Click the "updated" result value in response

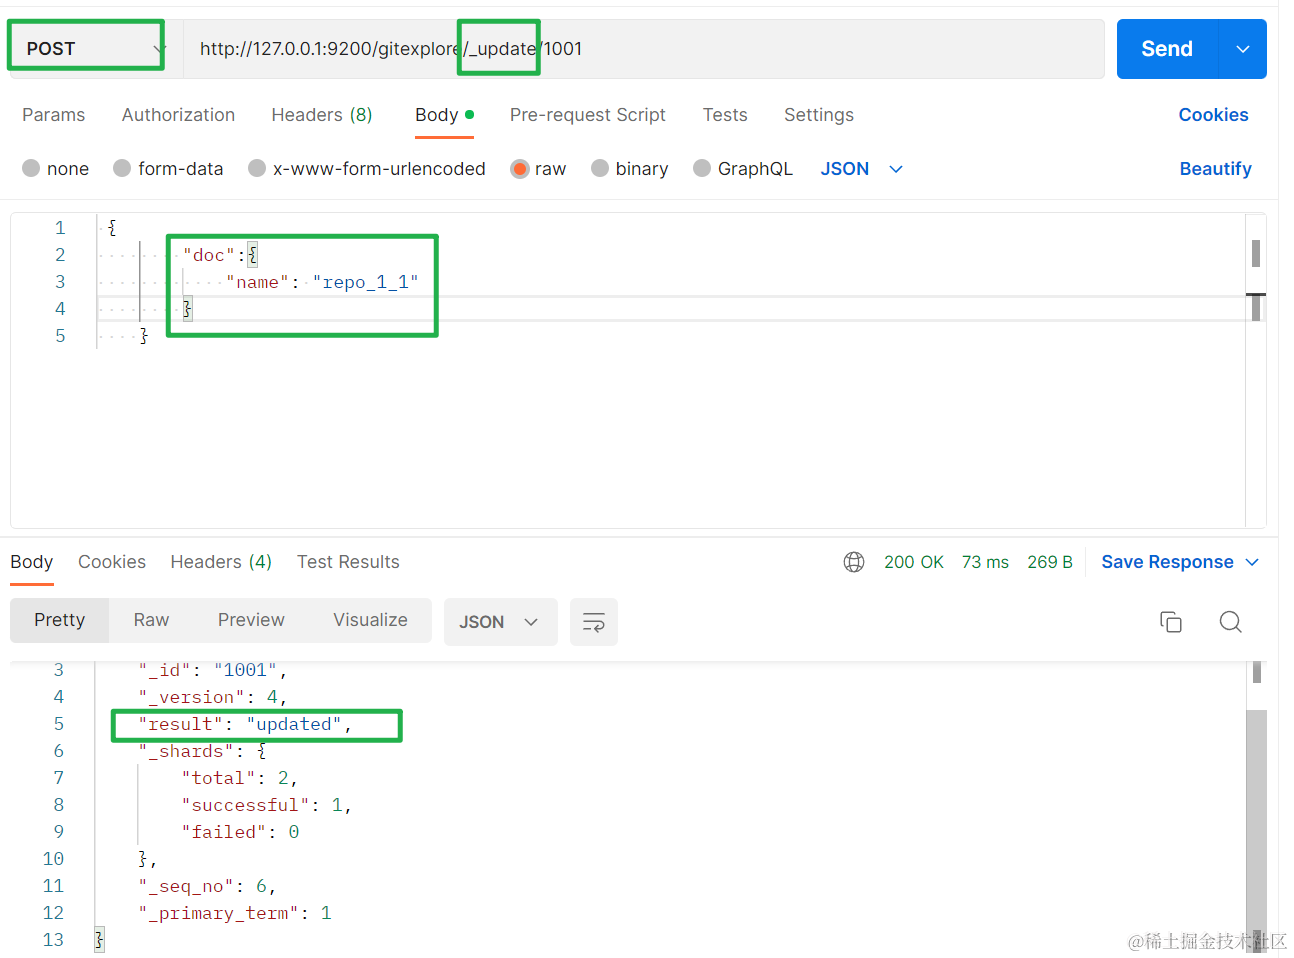[x=294, y=724]
